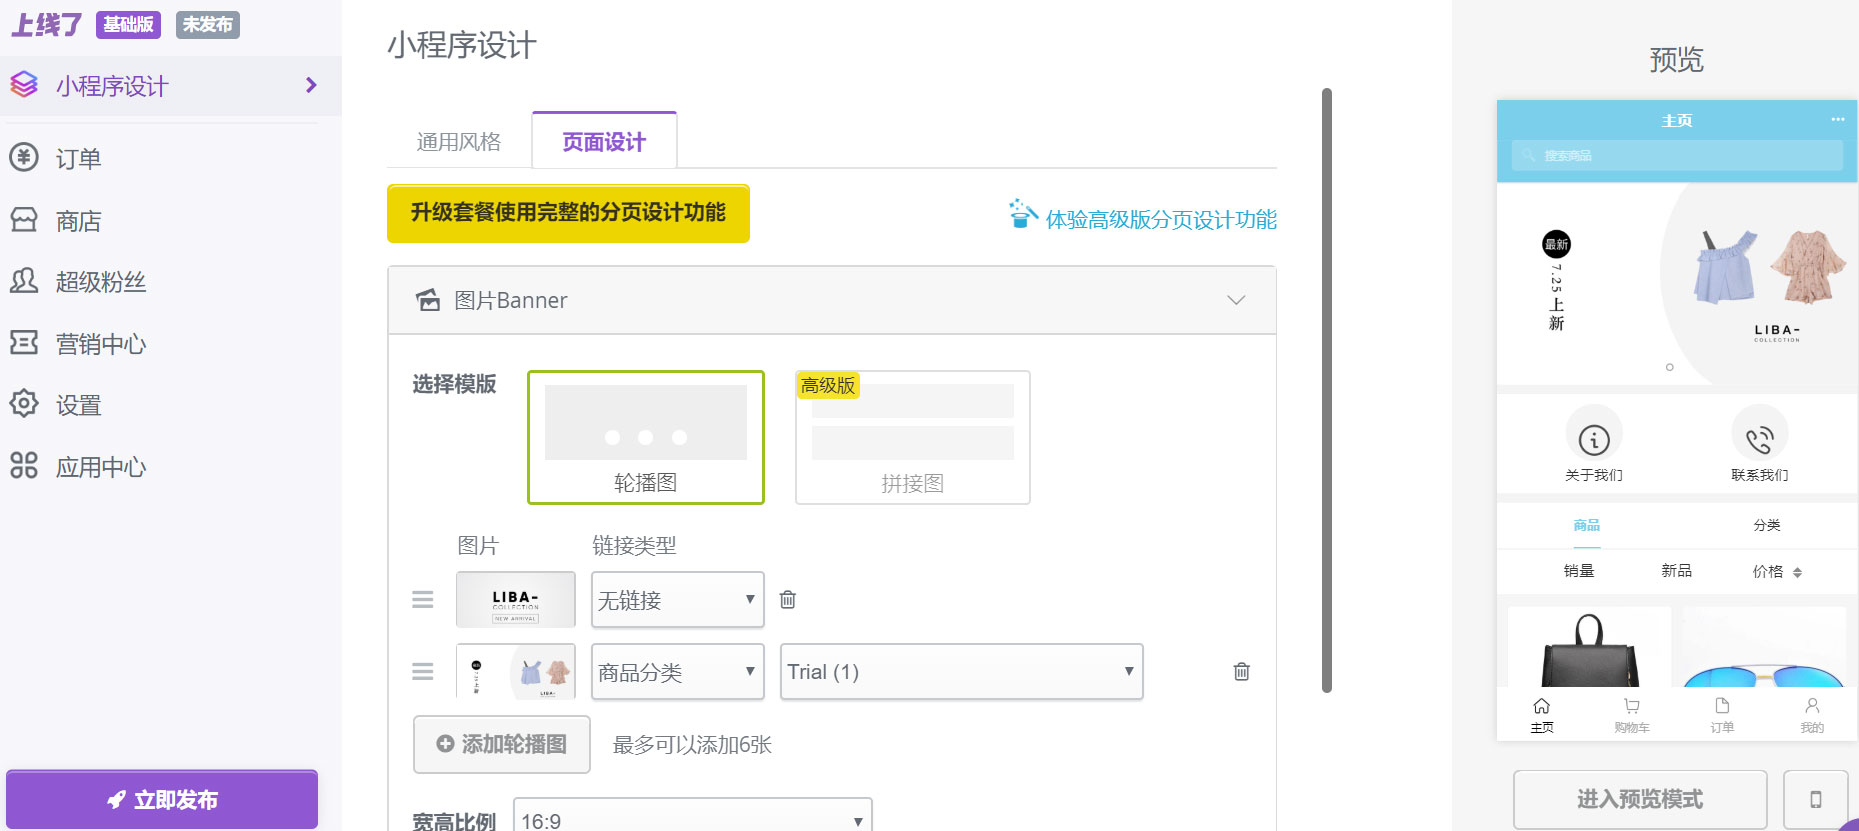Click the 商店 store icon
1859x831 pixels.
pyautogui.click(x=24, y=220)
